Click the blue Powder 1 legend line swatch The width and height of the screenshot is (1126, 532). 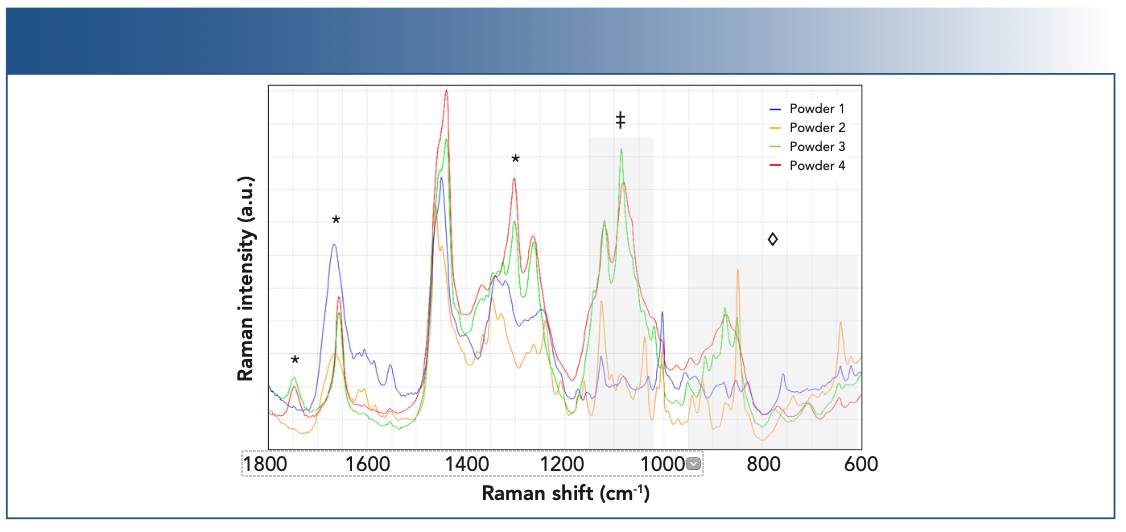(775, 110)
